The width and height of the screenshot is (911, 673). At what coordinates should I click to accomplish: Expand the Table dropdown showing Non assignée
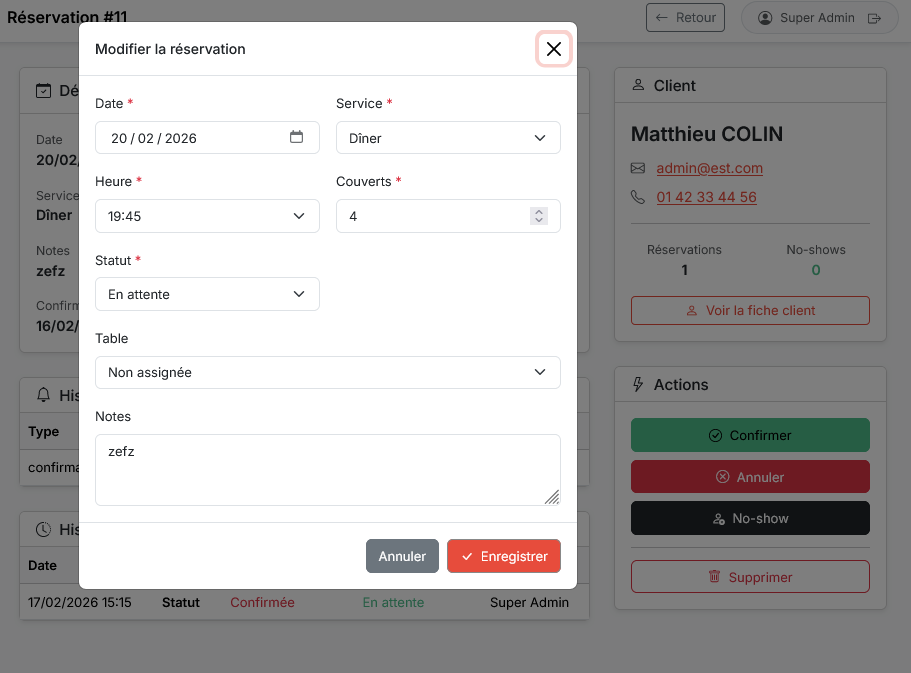[327, 372]
